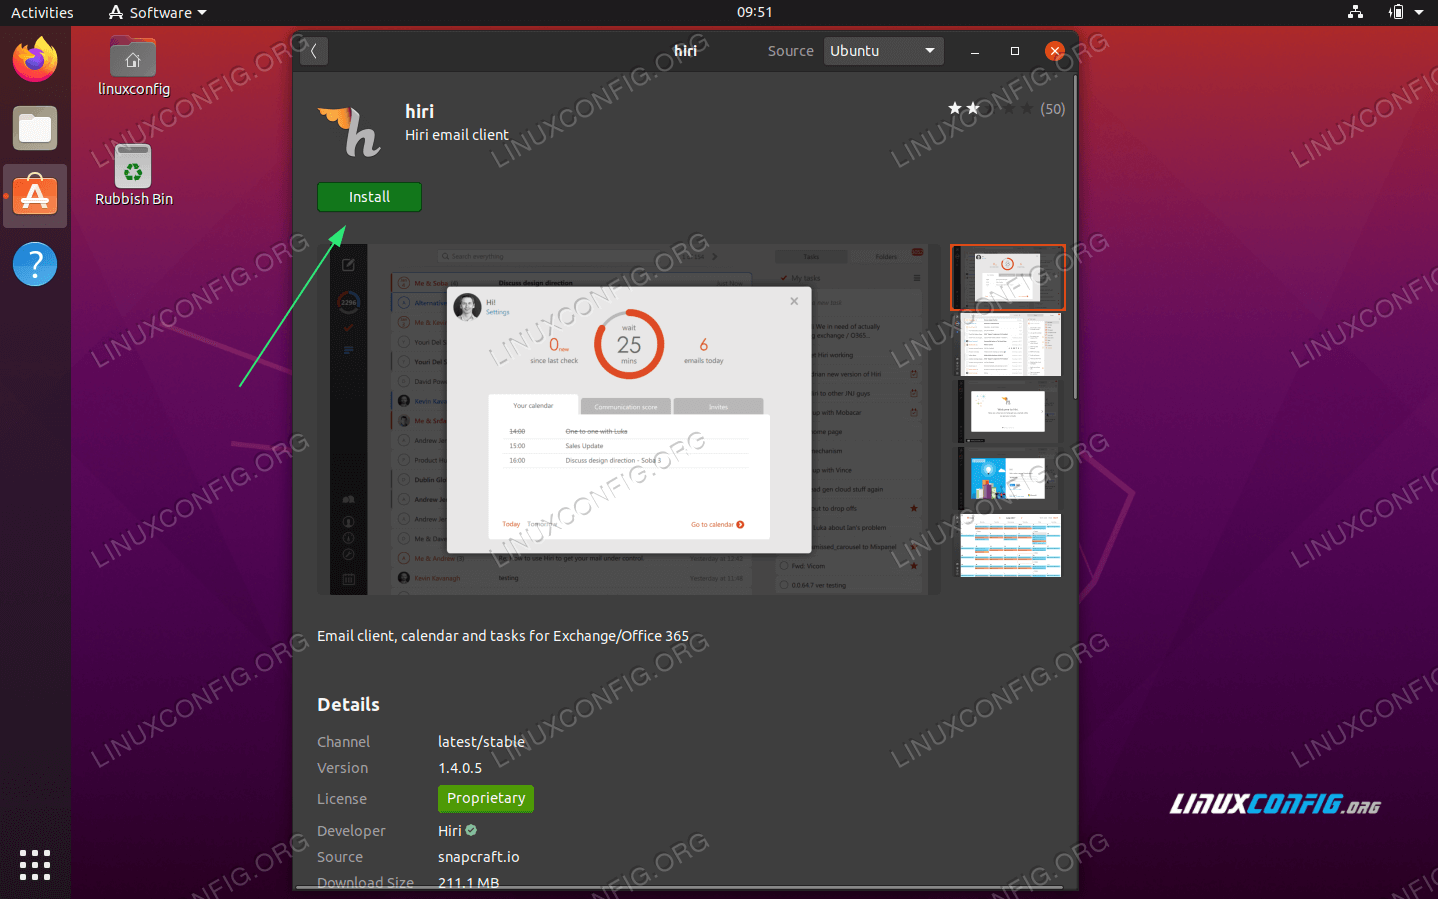The height and width of the screenshot is (899, 1438).
Task: Select the second screenshot thumbnail
Action: tap(1008, 345)
